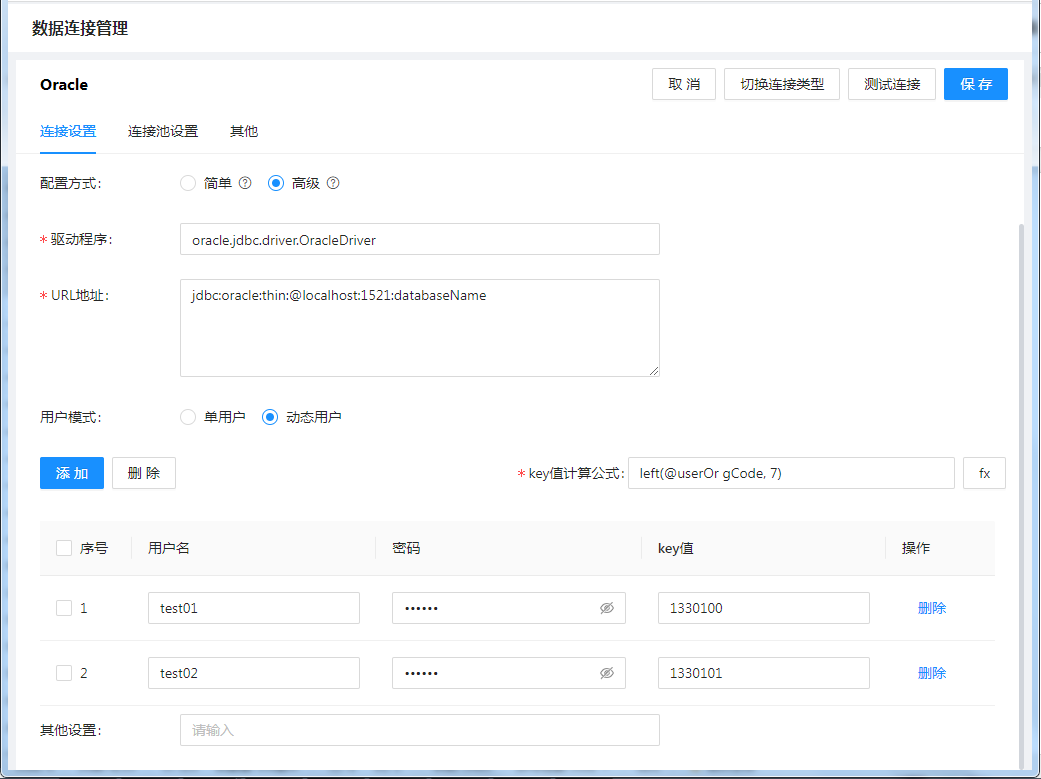Switch to 连接池设置 tab

163,131
